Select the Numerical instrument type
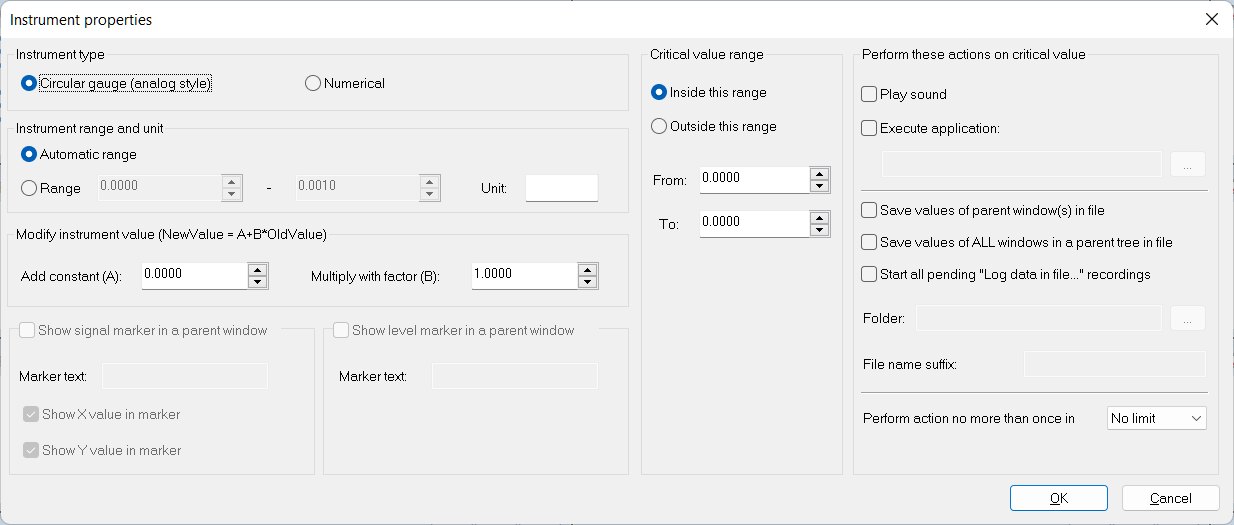This screenshot has height=525, width=1234. point(313,84)
